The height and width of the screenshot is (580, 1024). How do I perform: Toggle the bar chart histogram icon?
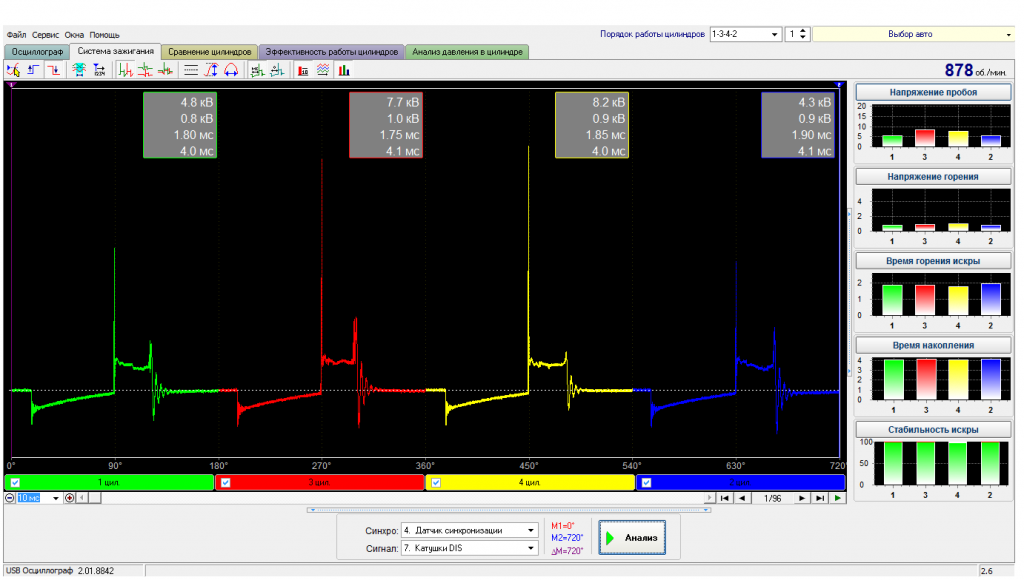point(344,70)
